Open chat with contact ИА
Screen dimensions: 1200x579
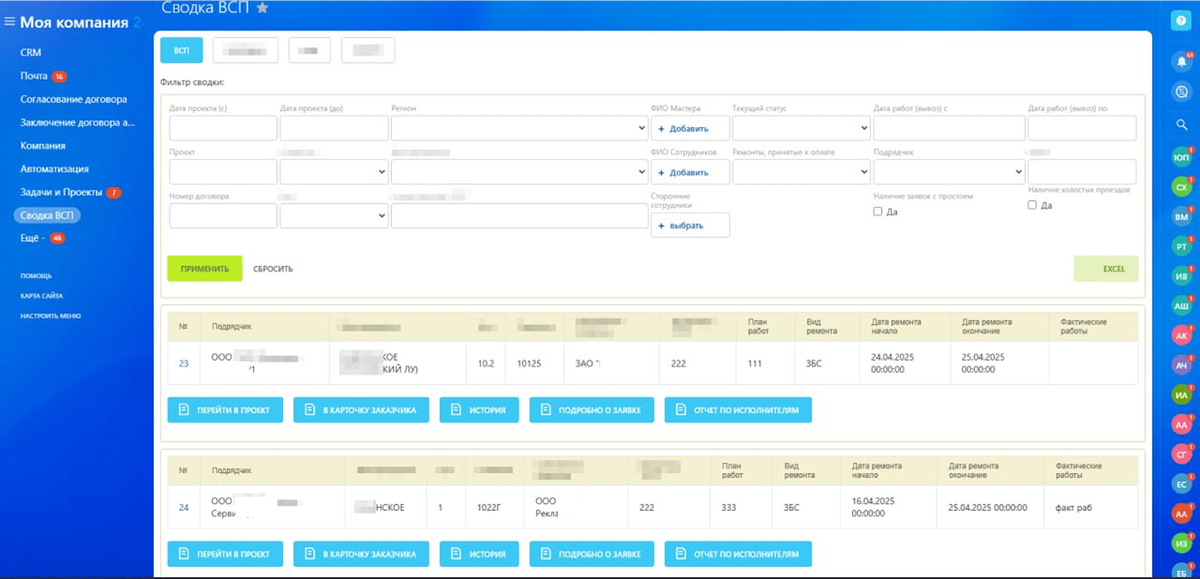1181,395
